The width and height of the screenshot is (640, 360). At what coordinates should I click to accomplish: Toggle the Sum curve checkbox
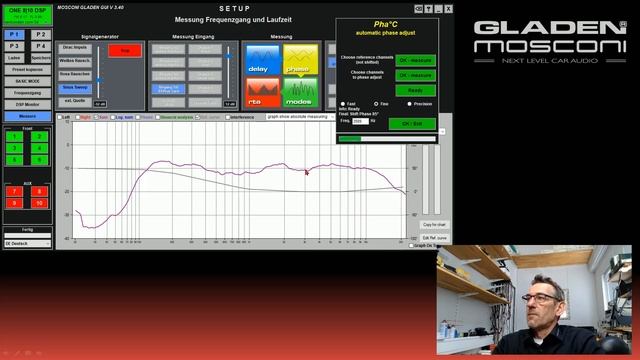tap(96, 117)
